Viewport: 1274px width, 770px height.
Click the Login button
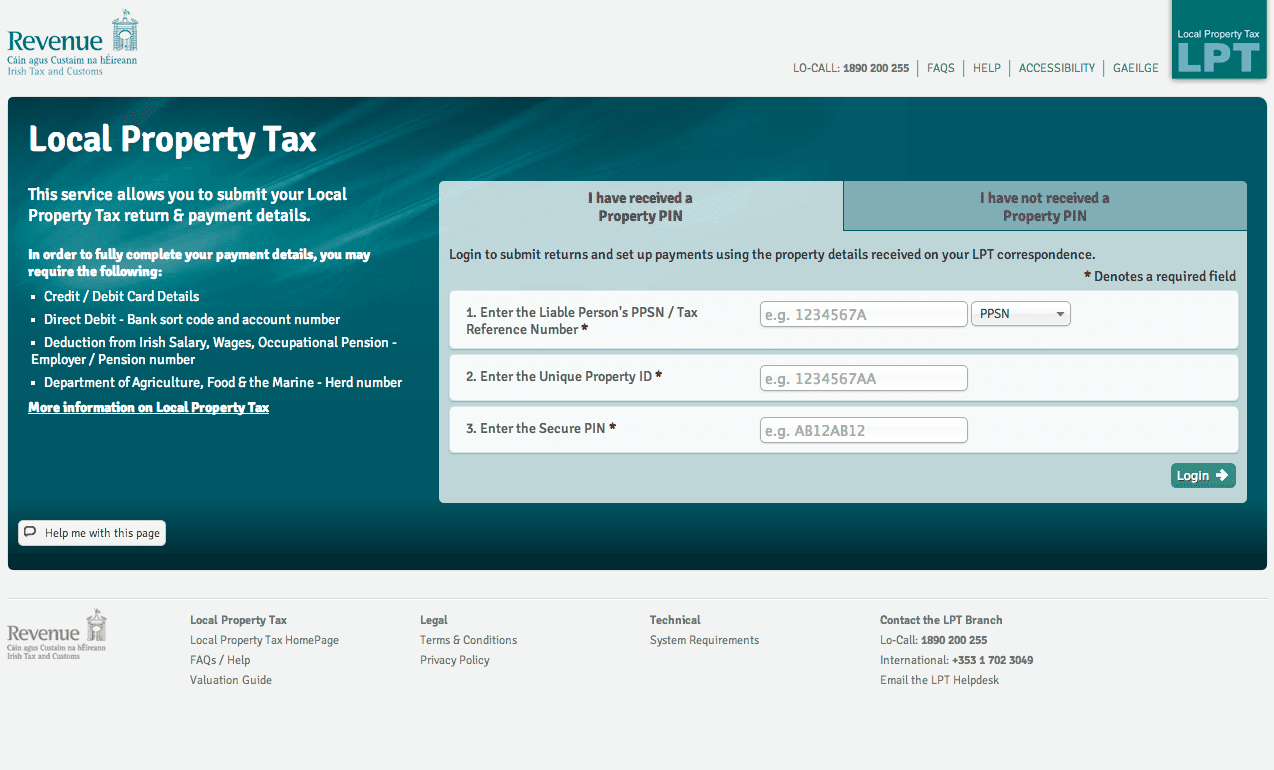pos(1200,475)
